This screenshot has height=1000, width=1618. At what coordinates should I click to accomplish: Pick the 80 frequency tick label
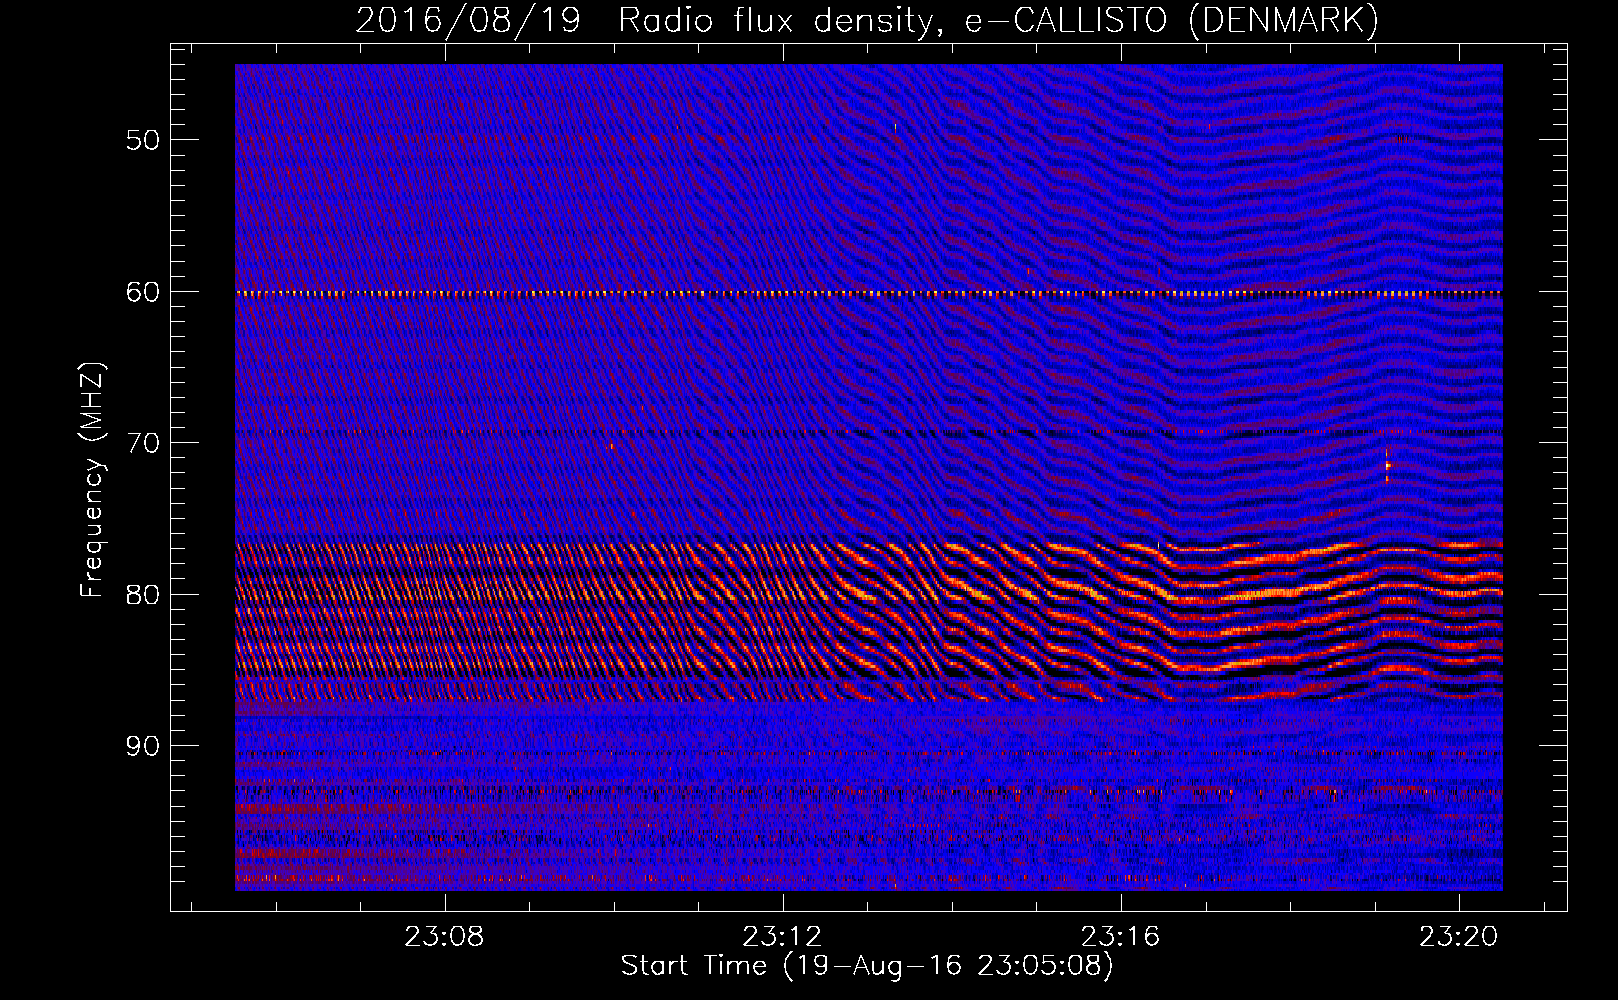pyautogui.click(x=143, y=595)
